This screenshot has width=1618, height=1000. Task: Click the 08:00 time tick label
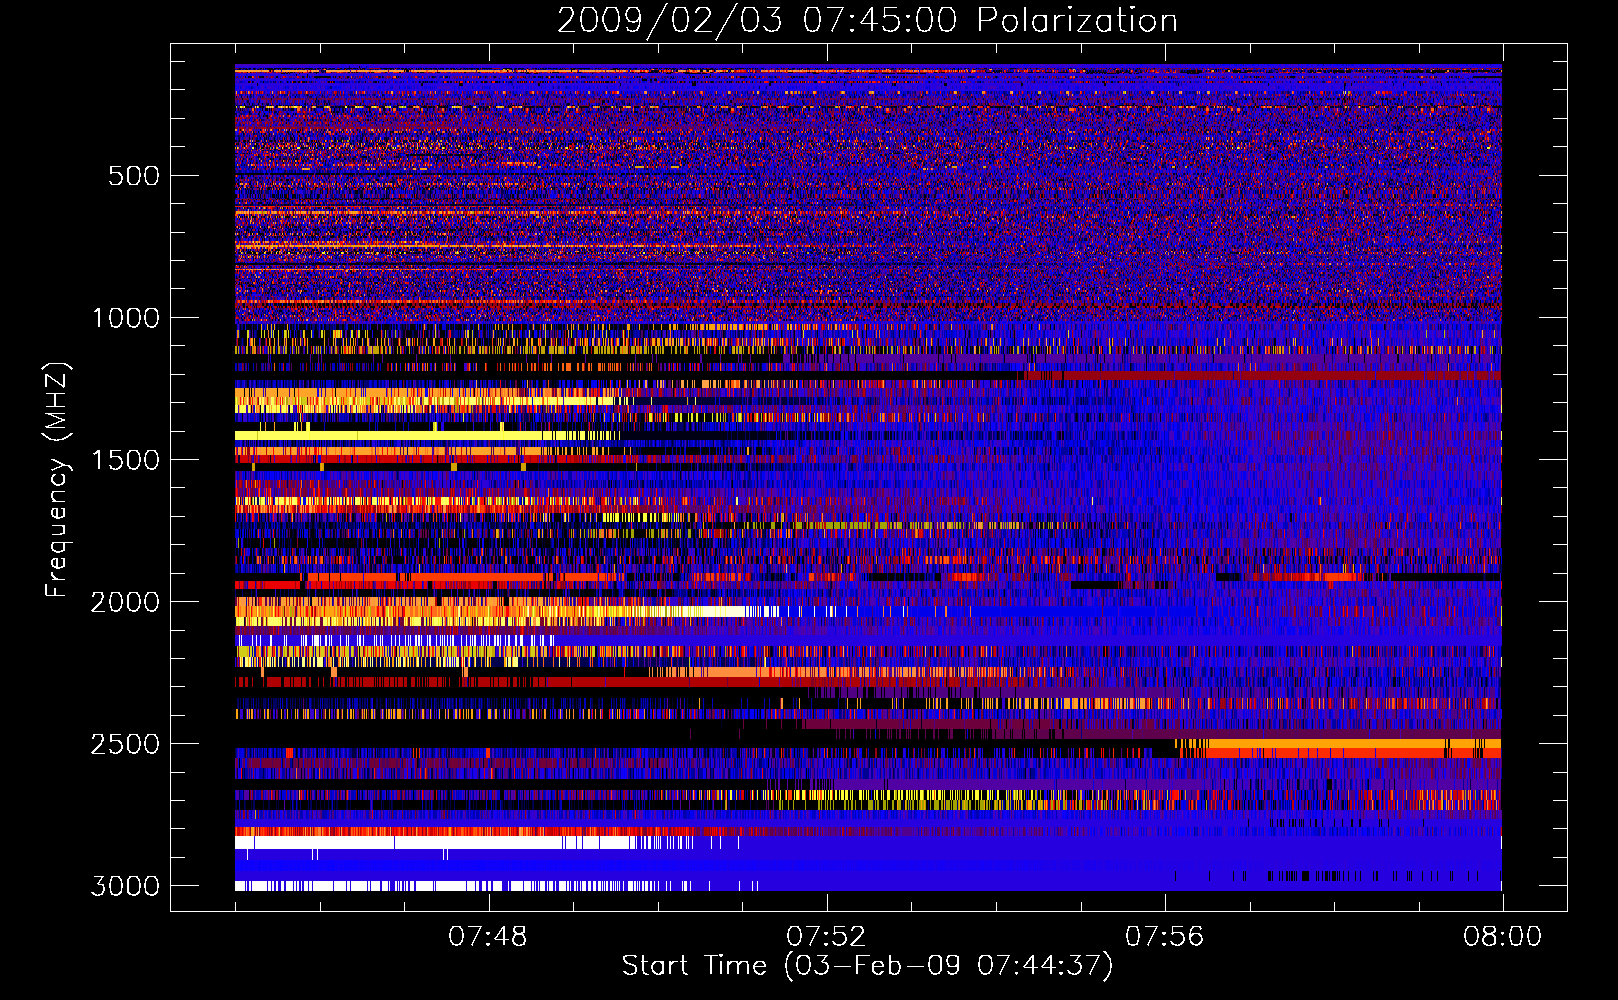1503,937
